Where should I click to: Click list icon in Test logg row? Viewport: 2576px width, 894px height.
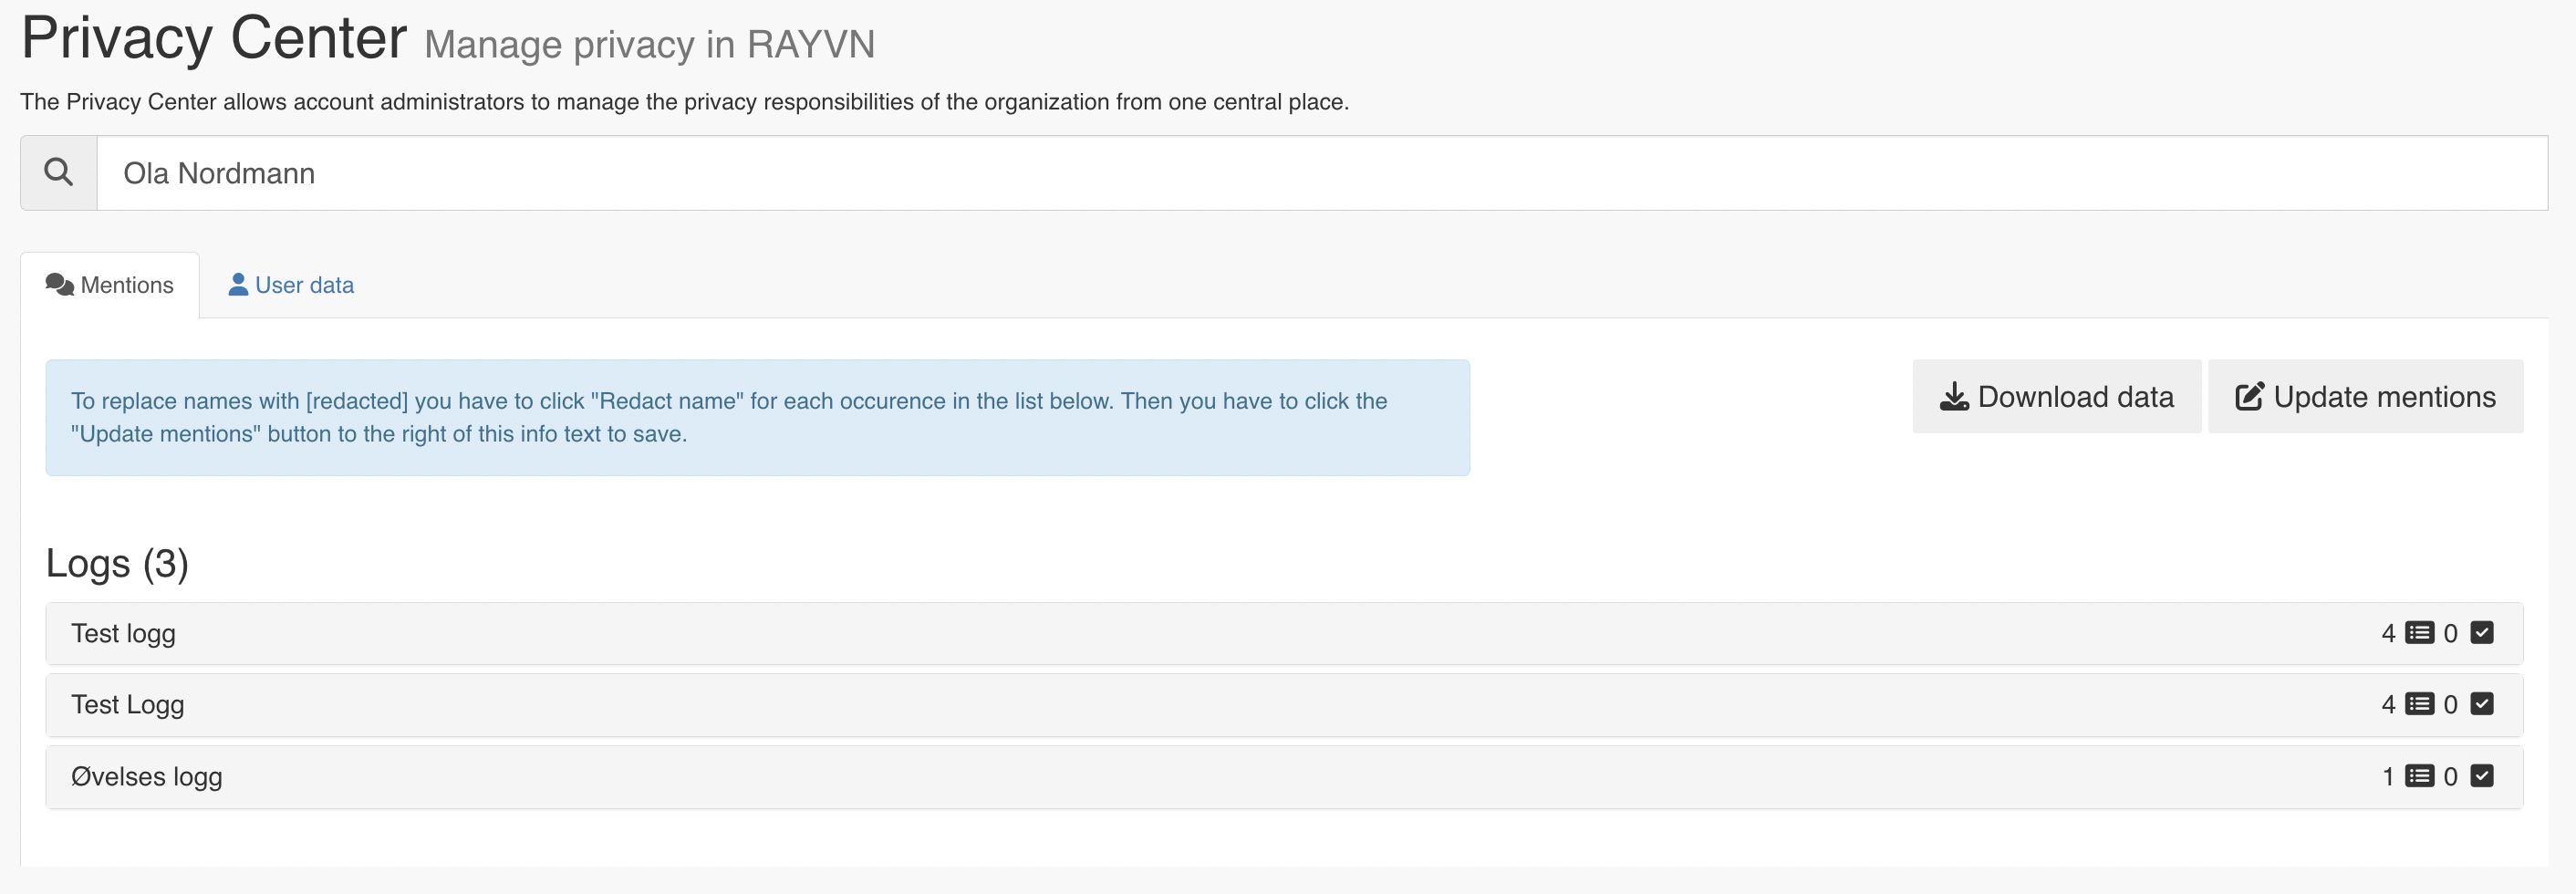click(x=2419, y=633)
